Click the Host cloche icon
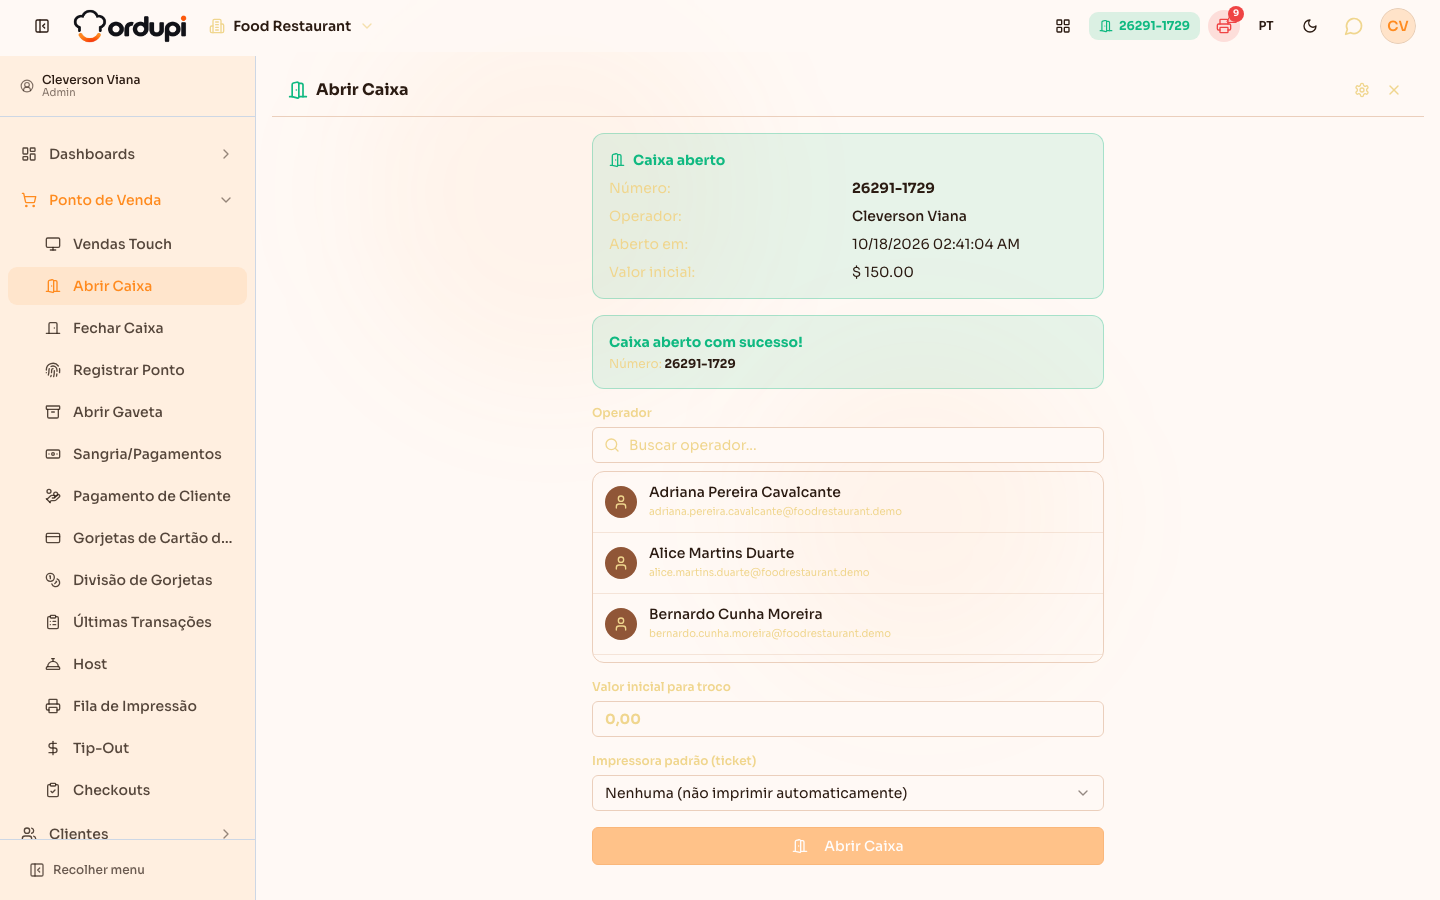 pyautogui.click(x=53, y=664)
